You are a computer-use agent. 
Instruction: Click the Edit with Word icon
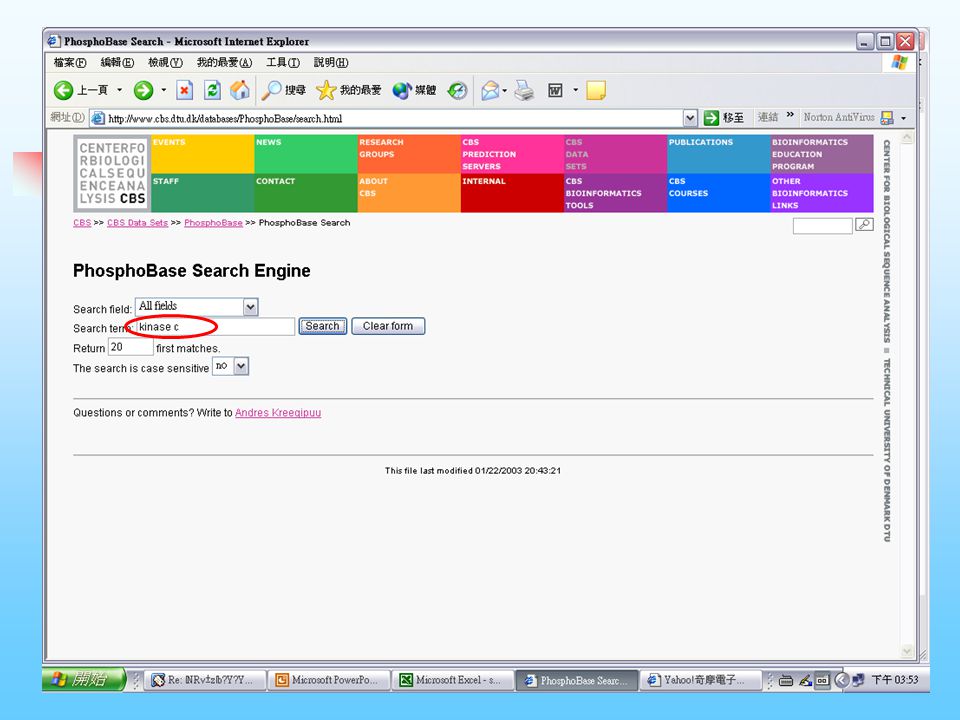coord(555,91)
